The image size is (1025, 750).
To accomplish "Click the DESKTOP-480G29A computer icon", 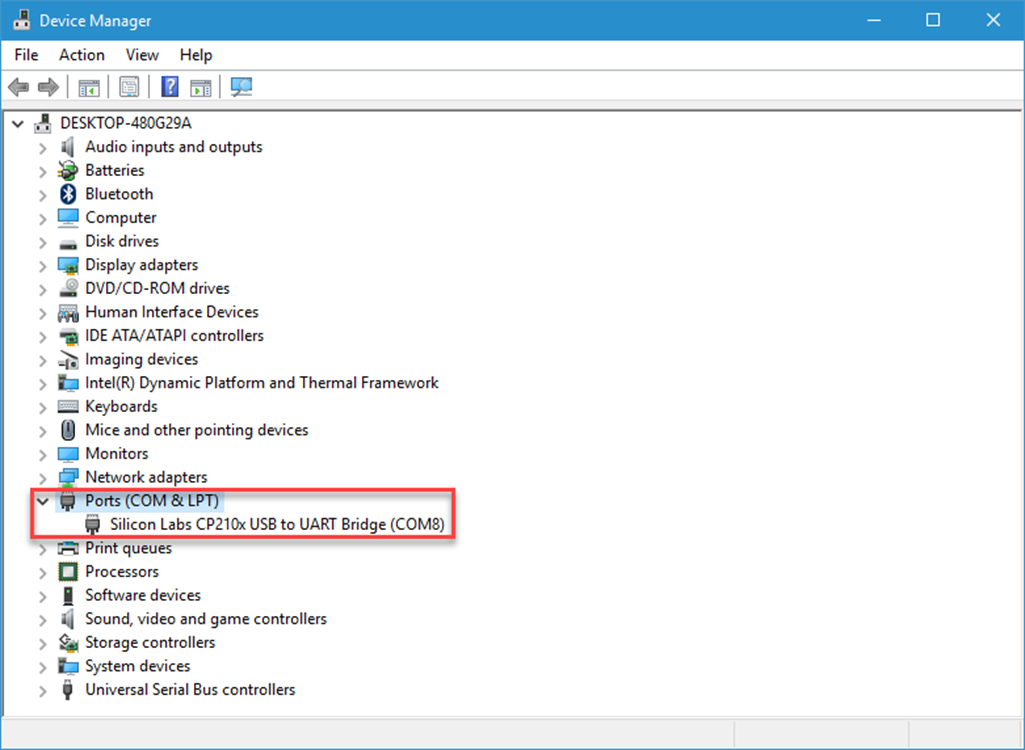I will click(x=43, y=123).
